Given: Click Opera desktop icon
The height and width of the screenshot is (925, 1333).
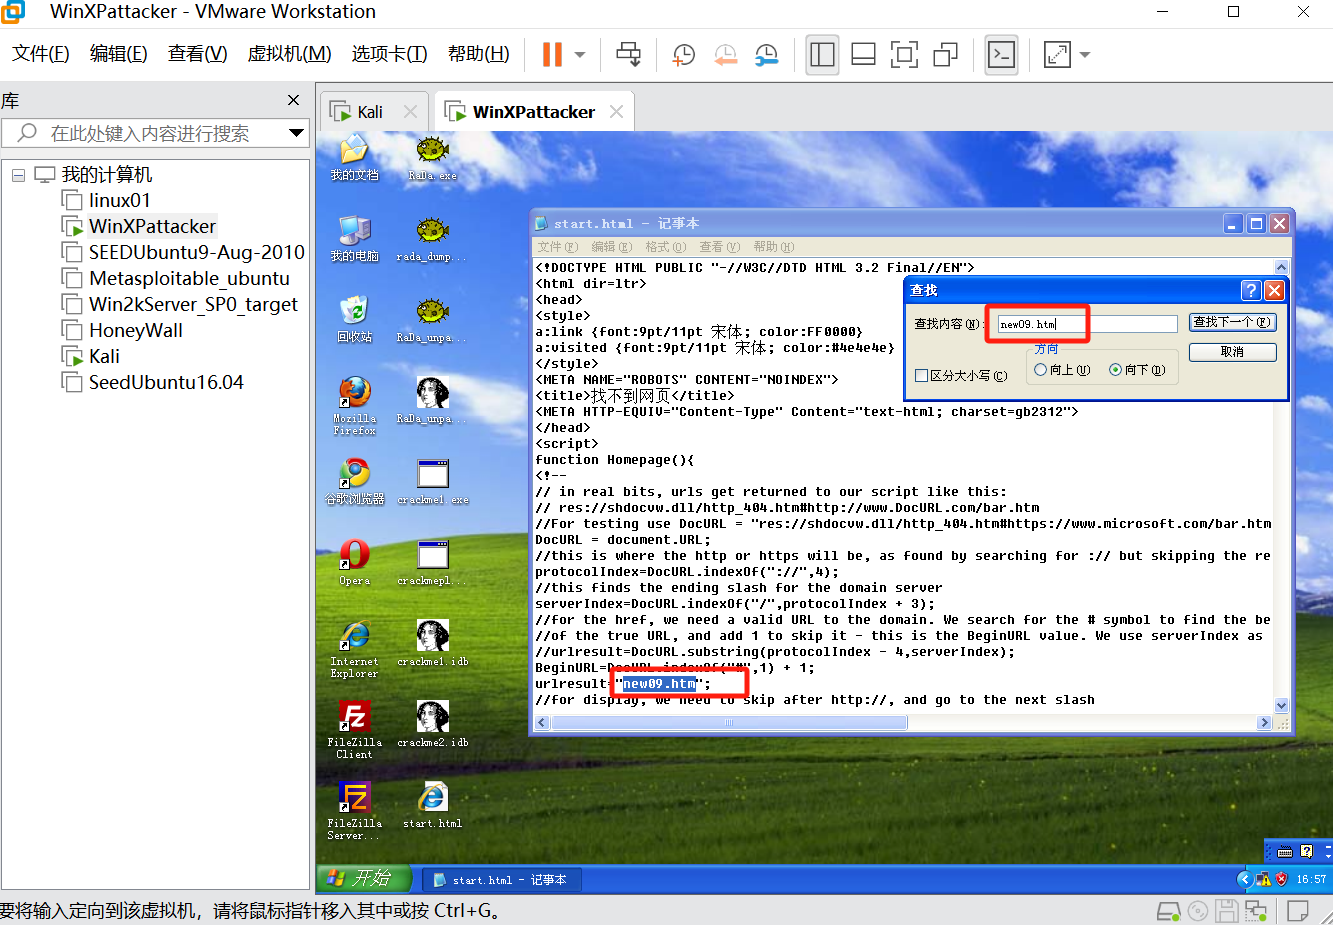Looking at the screenshot, I should (x=354, y=562).
